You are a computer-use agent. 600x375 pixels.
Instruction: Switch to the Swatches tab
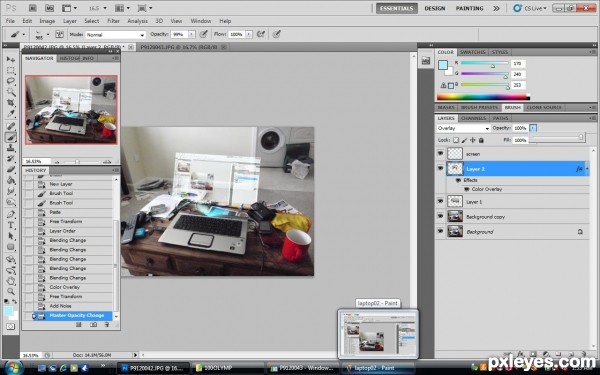pyautogui.click(x=473, y=52)
